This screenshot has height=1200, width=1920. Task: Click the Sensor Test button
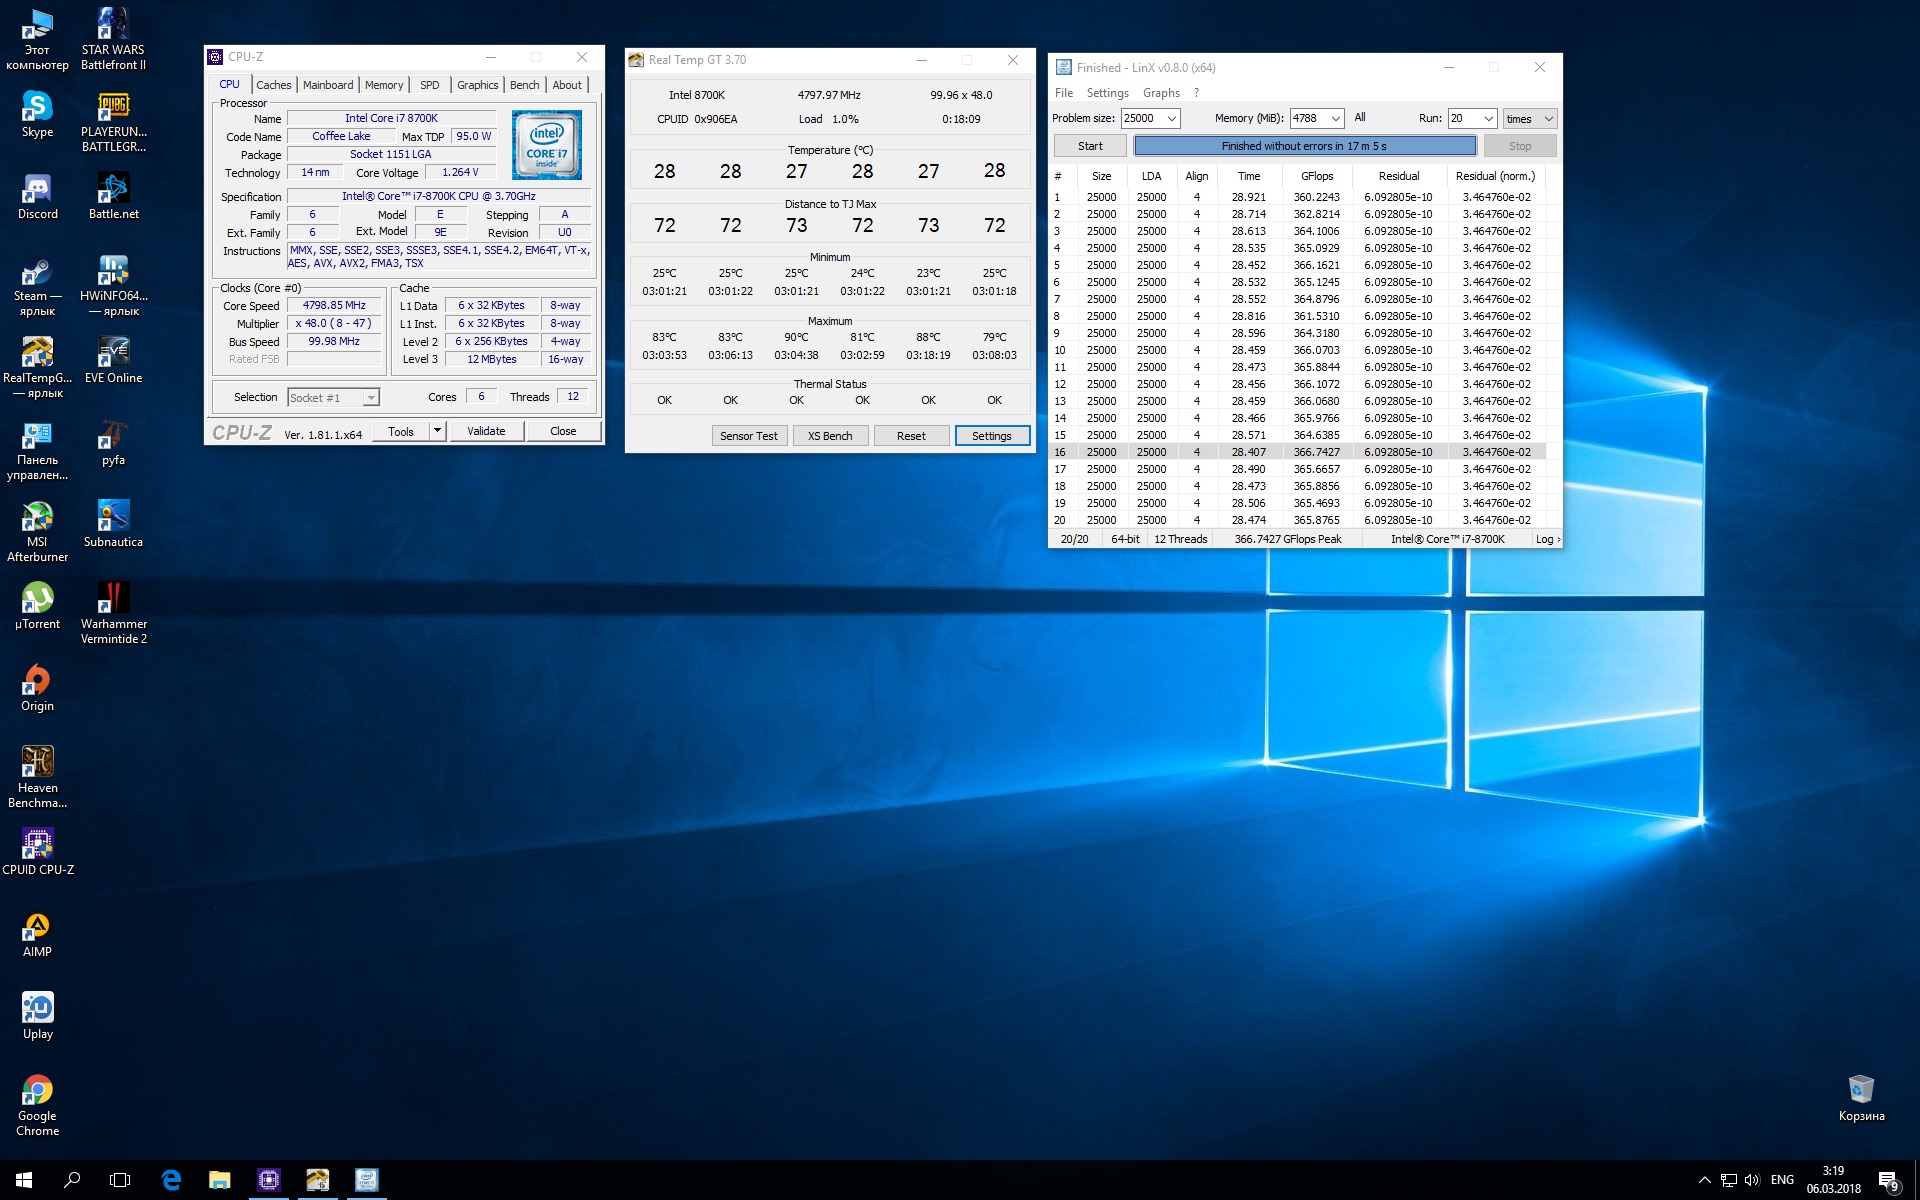click(x=748, y=436)
